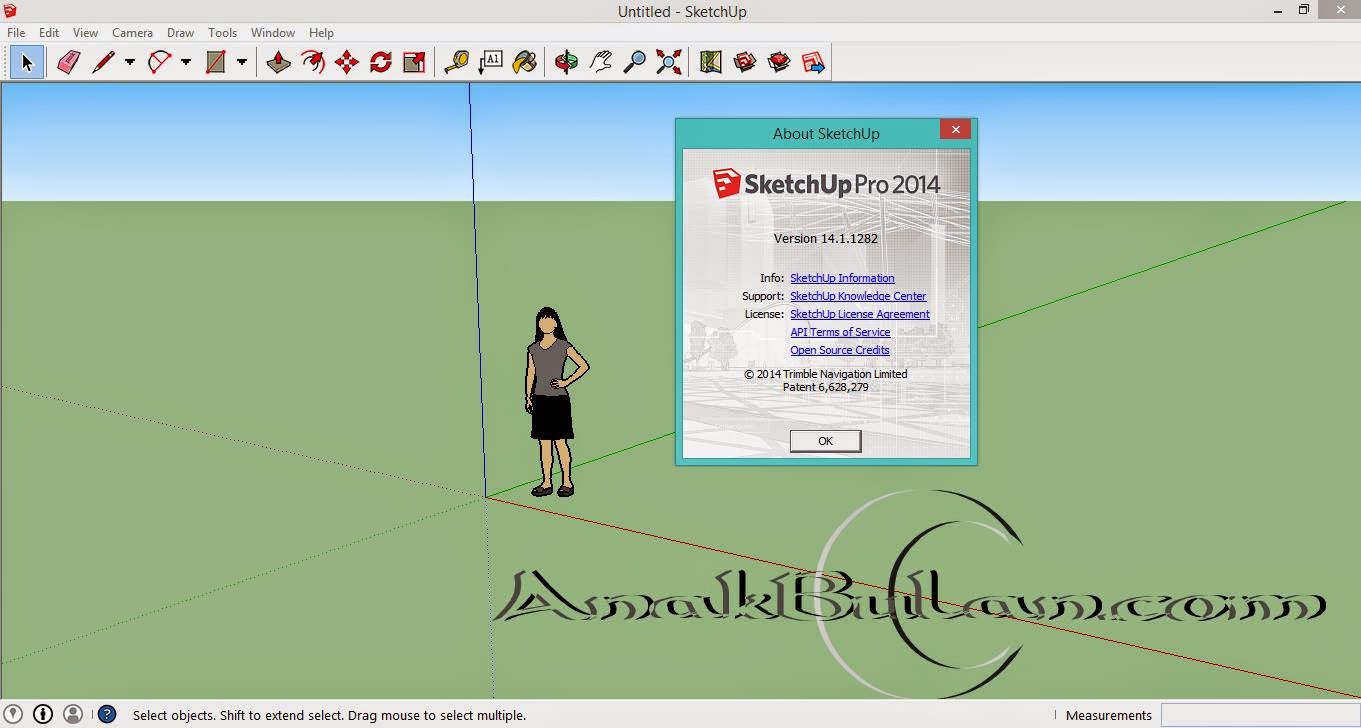The image size is (1361, 728).
Task: Select the Rotate tool
Action: point(381,63)
